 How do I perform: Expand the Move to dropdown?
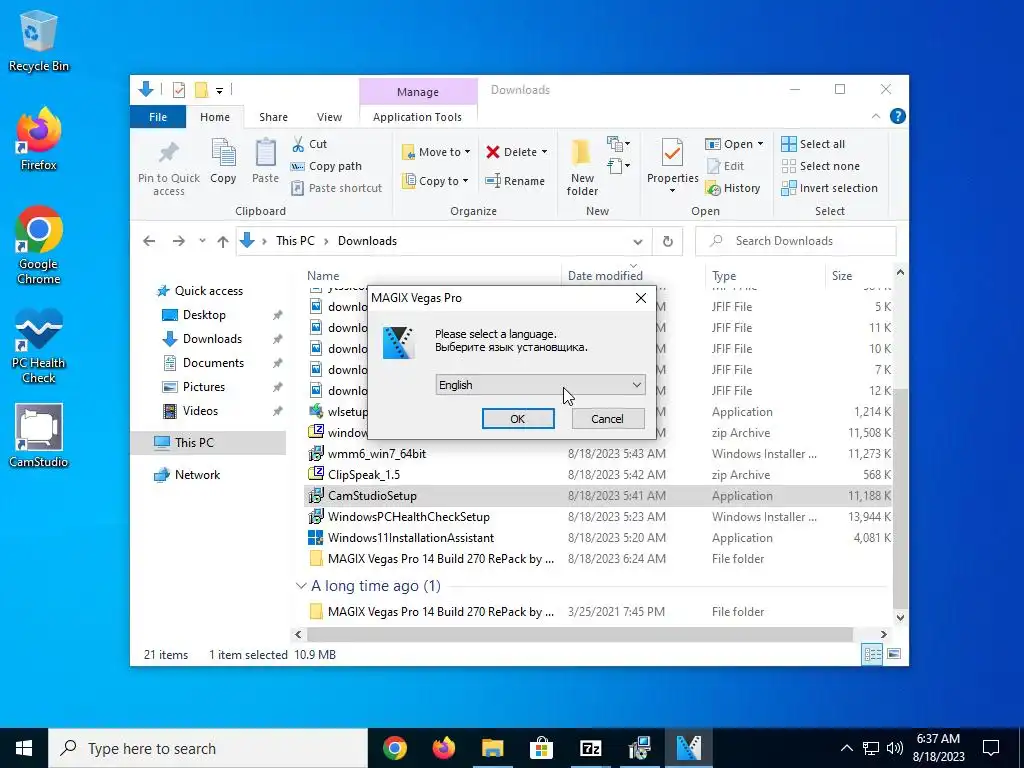click(x=468, y=152)
